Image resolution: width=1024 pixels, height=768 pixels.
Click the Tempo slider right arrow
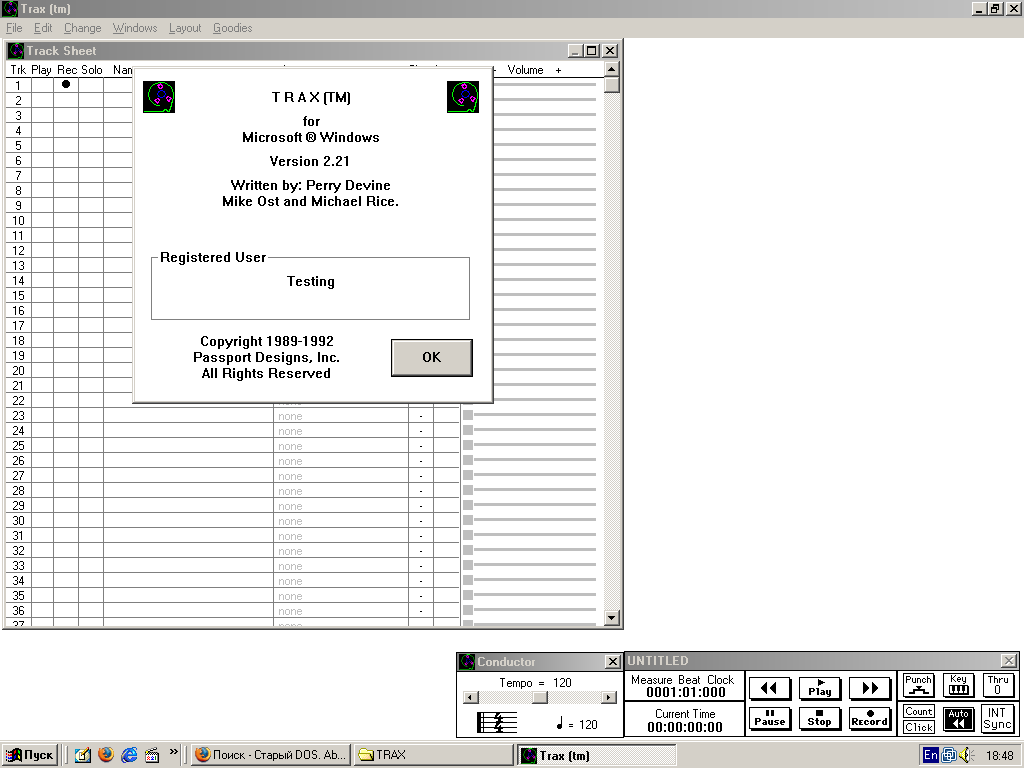pyautogui.click(x=608, y=697)
